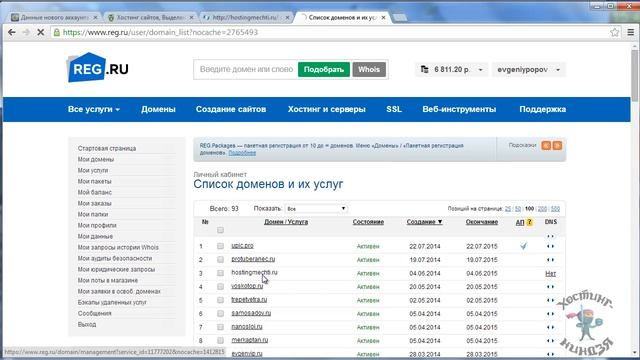Click DNS dots in produberanec.ru row
The width and height of the screenshot is (640, 360).
point(550,260)
